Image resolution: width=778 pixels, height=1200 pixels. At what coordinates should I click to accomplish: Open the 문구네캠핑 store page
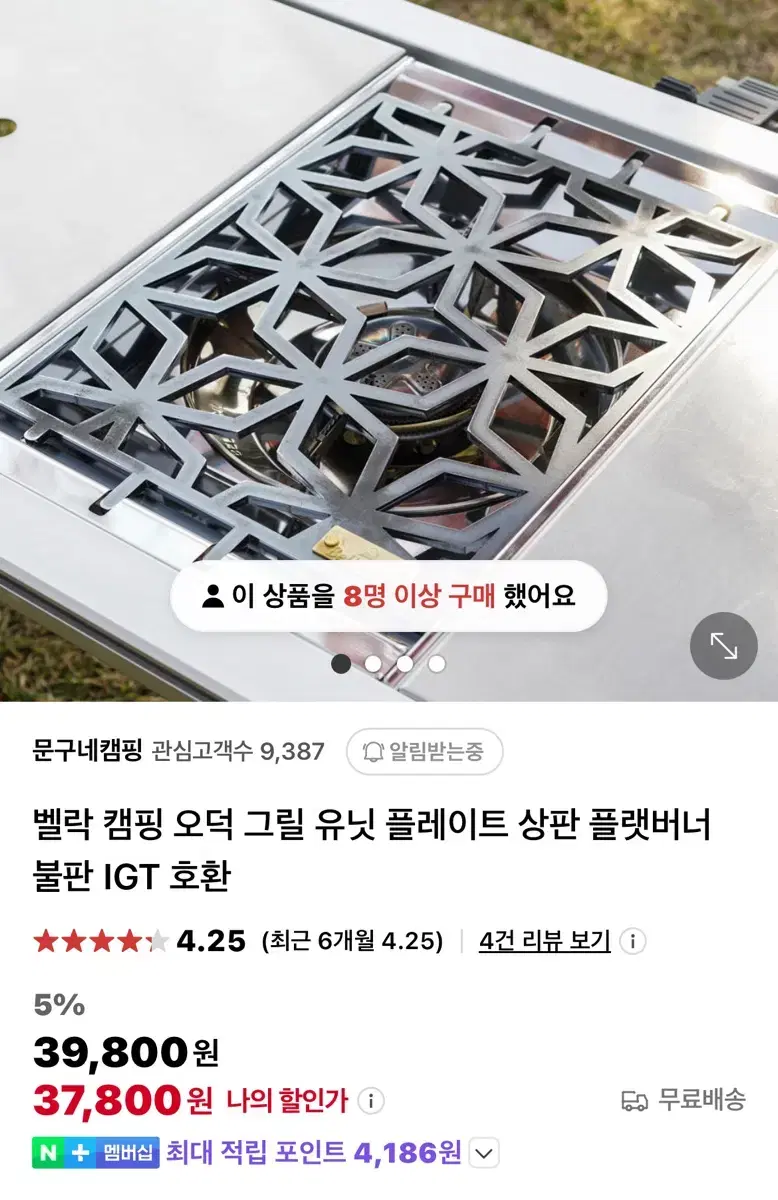pos(88,751)
